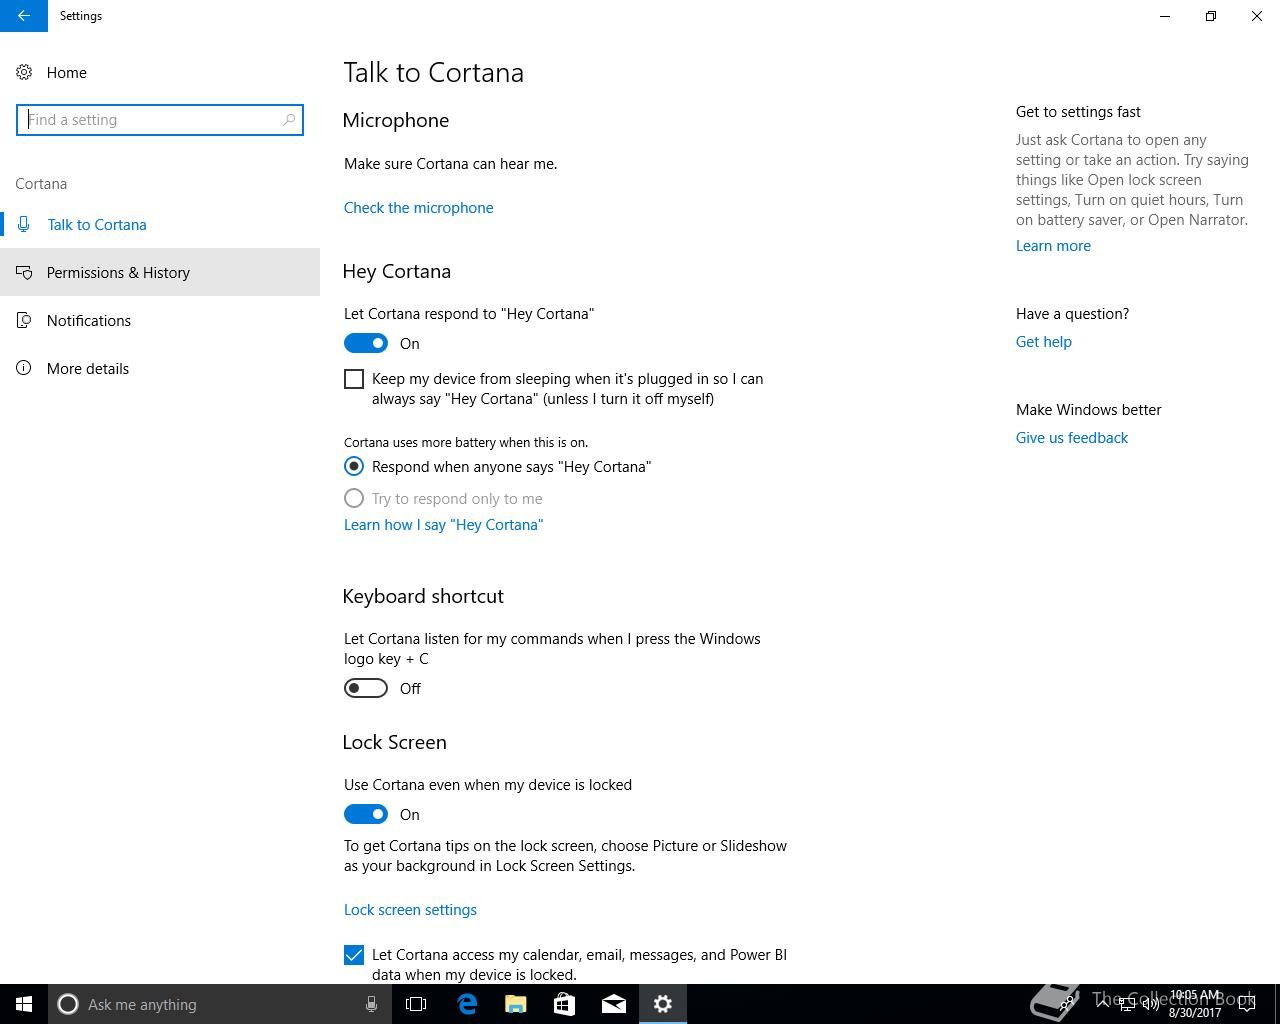Disable Cortana on lock screen toggle
This screenshot has width=1280, height=1024.
366,814
